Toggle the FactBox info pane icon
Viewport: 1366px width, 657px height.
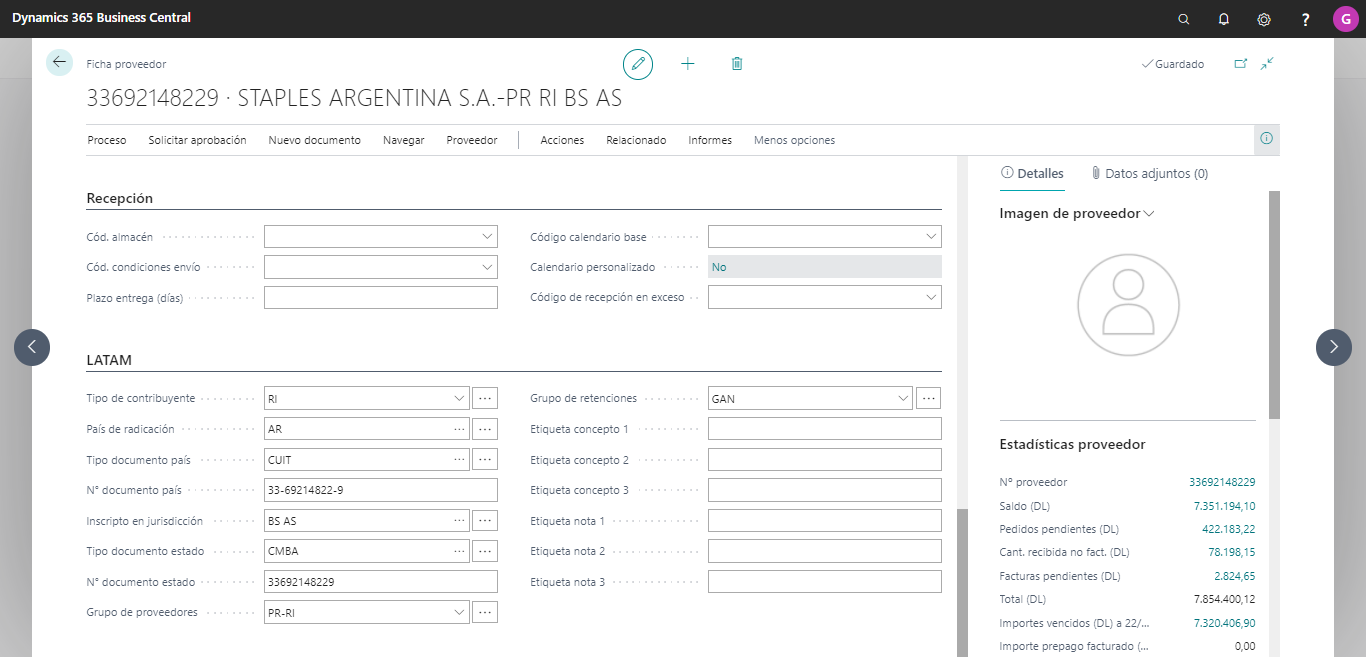coord(1267,139)
